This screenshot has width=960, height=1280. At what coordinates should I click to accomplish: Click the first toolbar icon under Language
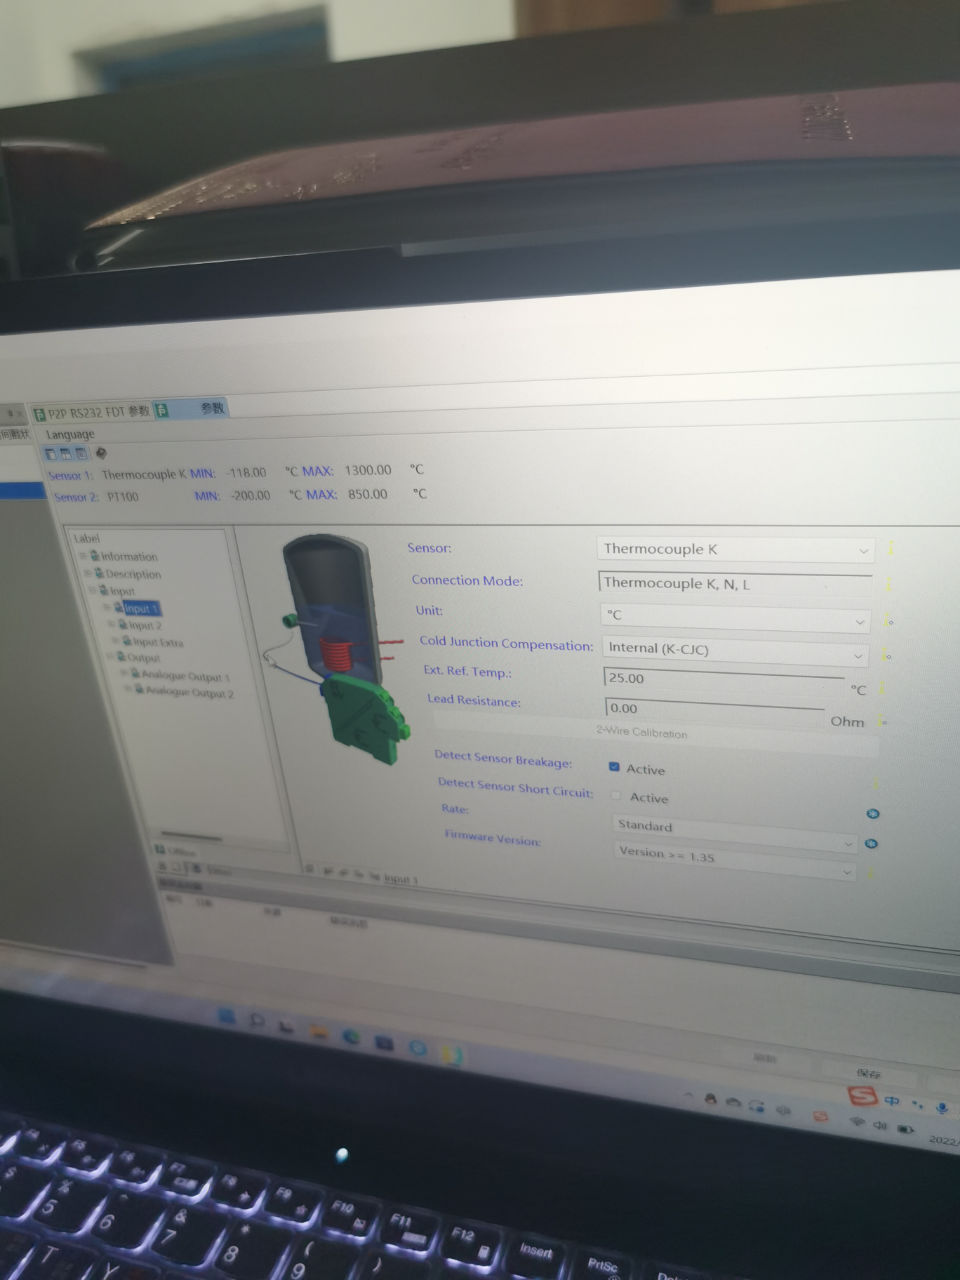52,453
